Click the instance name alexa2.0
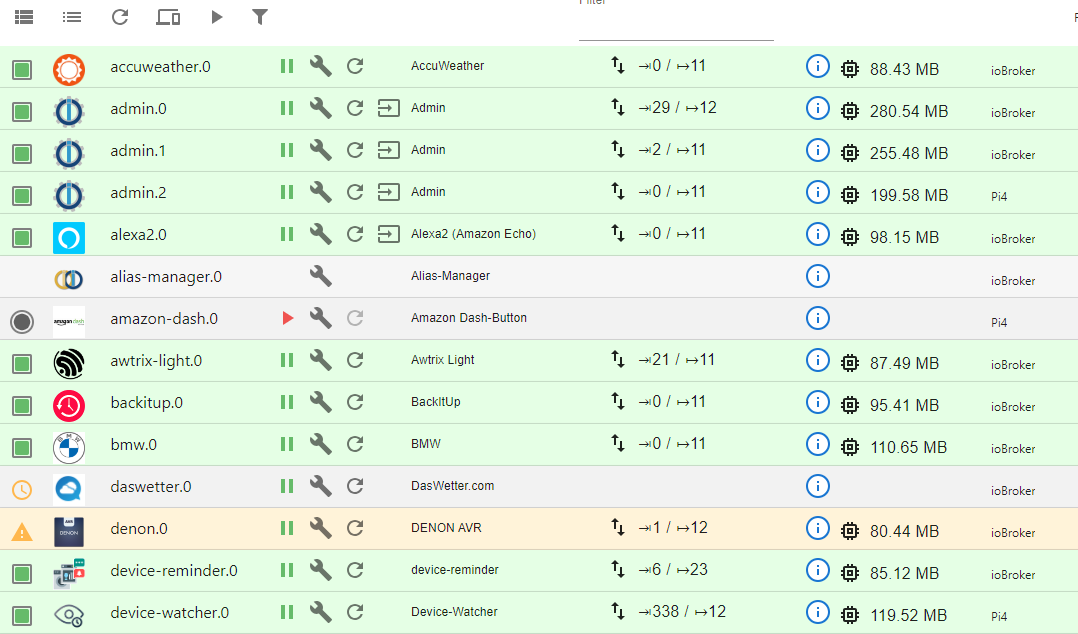Image resolution: width=1078 pixels, height=634 pixels. pyautogui.click(x=138, y=234)
